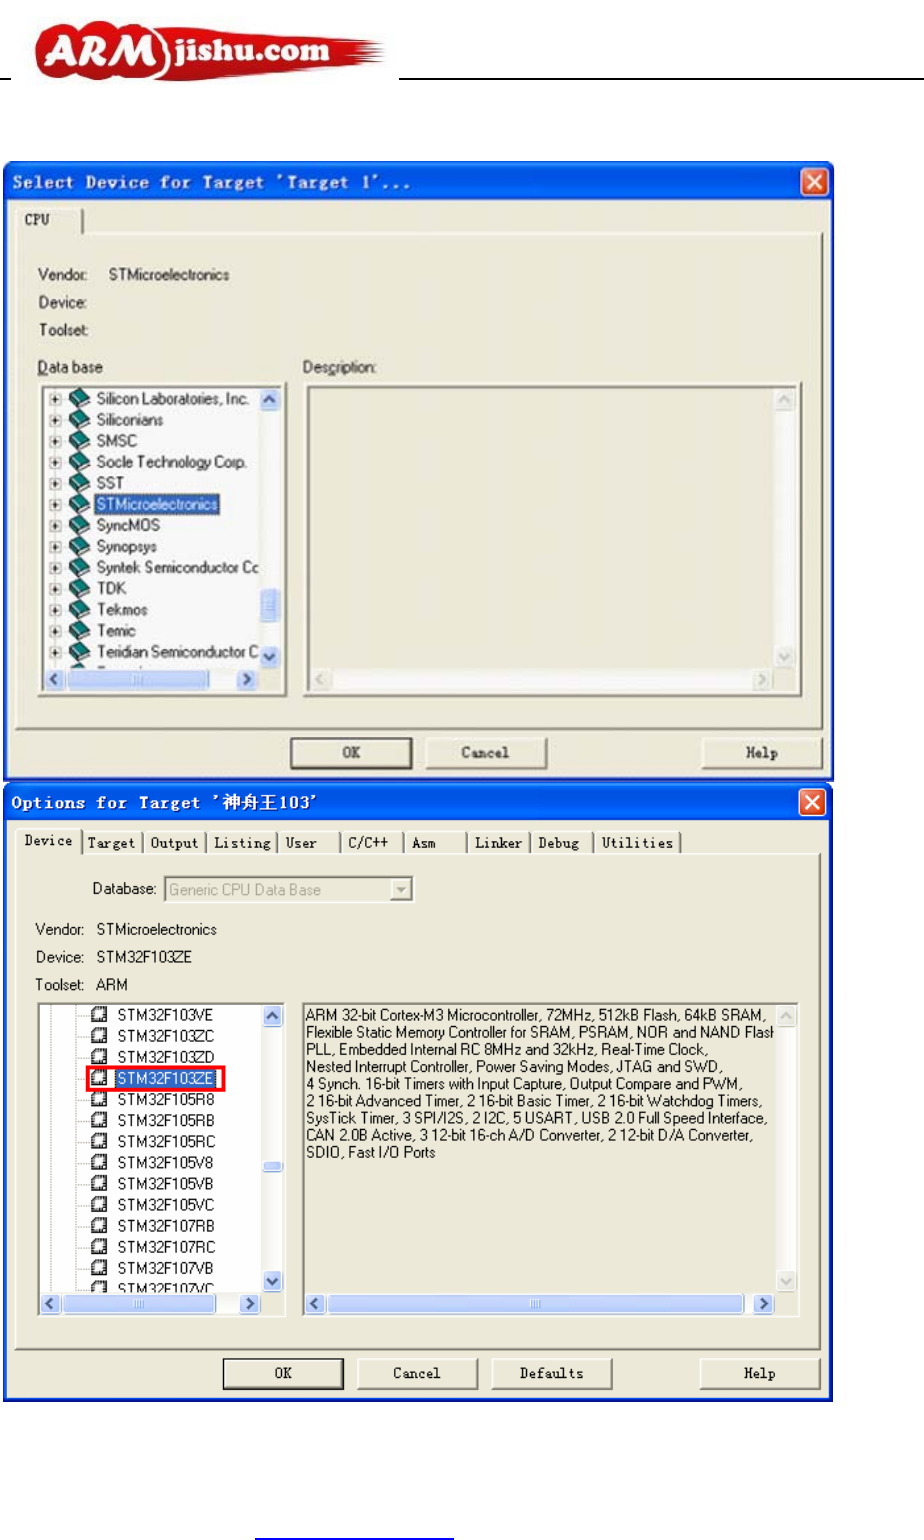Click OK in Select Device dialog
The image size is (924, 1540).
pos(351,753)
